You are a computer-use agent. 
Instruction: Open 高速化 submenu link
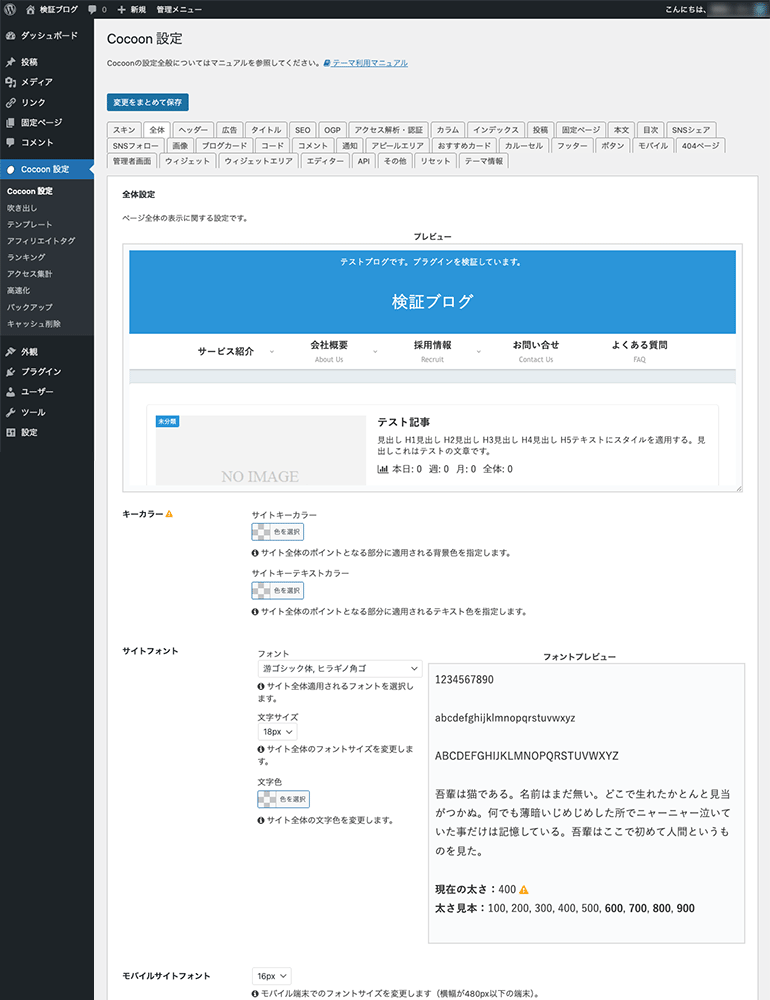pyautogui.click(x=19, y=291)
